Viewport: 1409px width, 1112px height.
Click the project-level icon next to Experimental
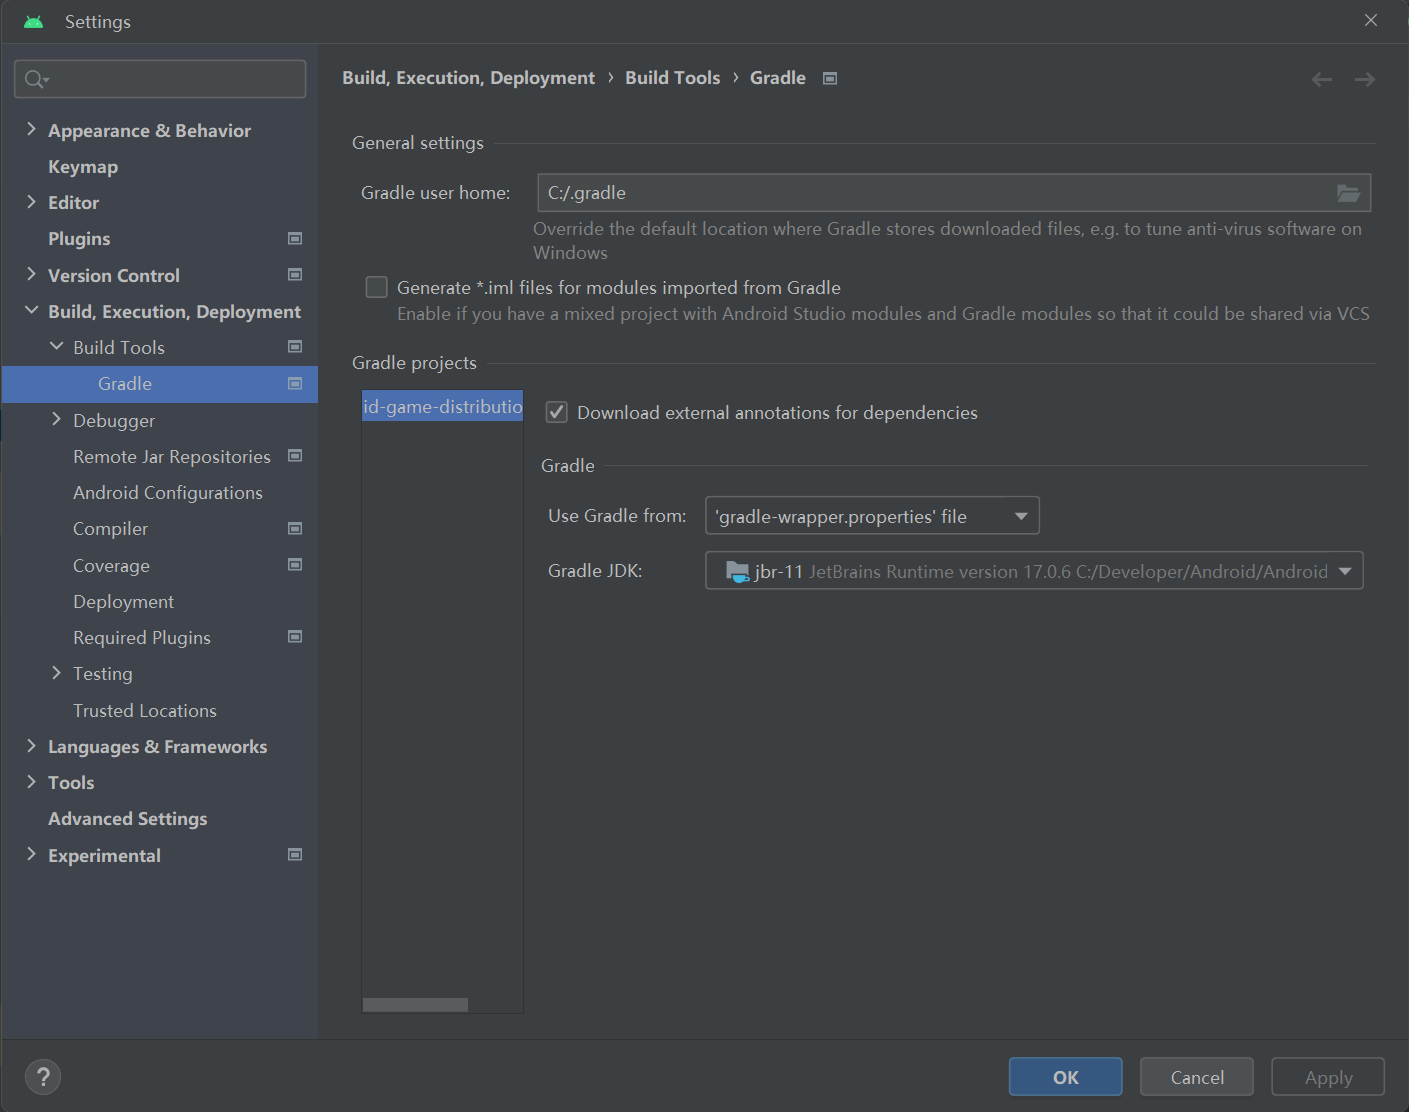(x=295, y=854)
